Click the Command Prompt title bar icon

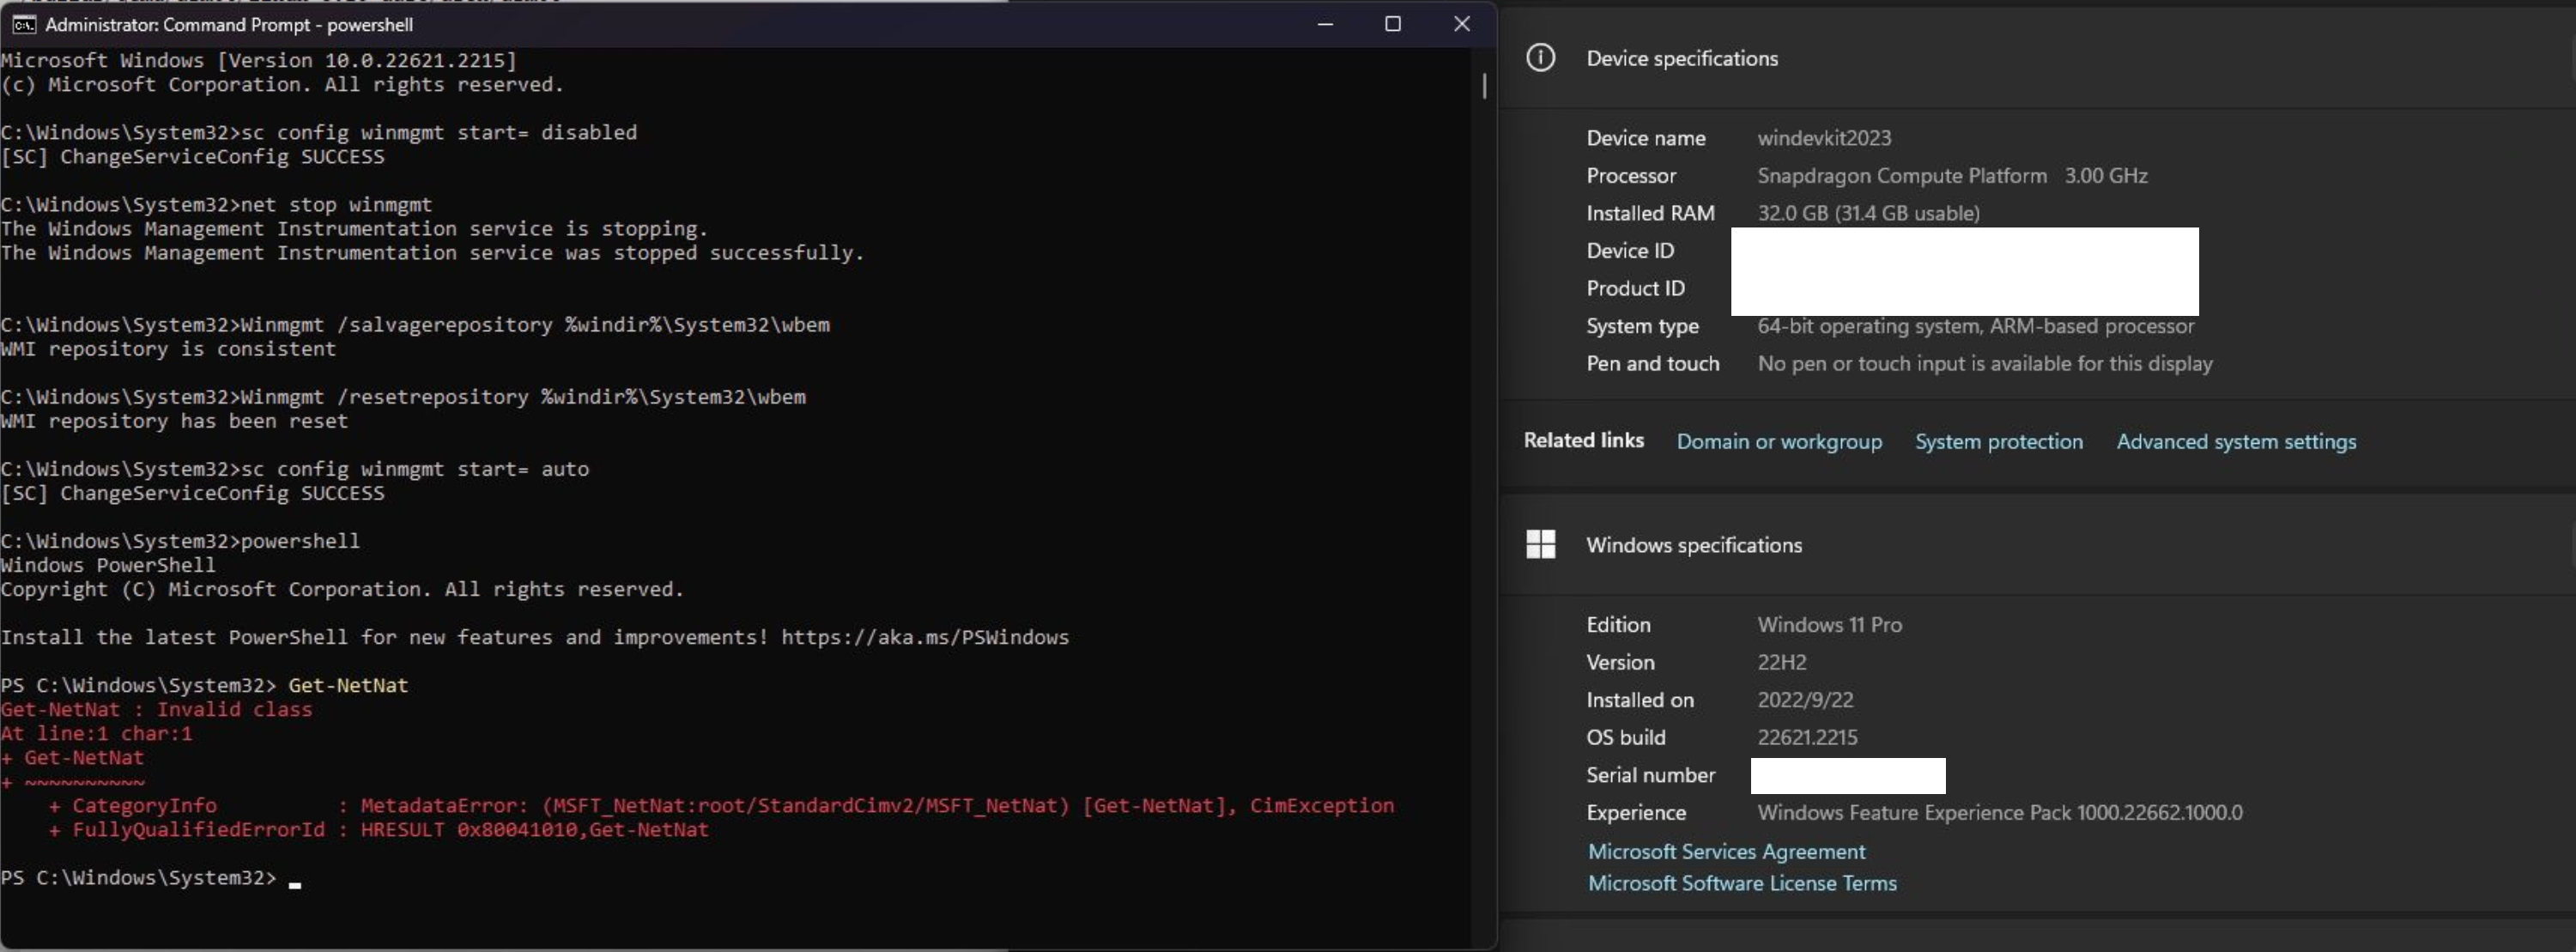tap(24, 24)
